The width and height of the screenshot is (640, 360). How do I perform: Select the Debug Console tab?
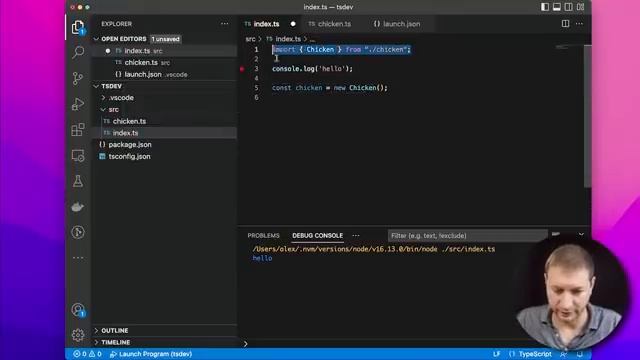click(x=318, y=236)
